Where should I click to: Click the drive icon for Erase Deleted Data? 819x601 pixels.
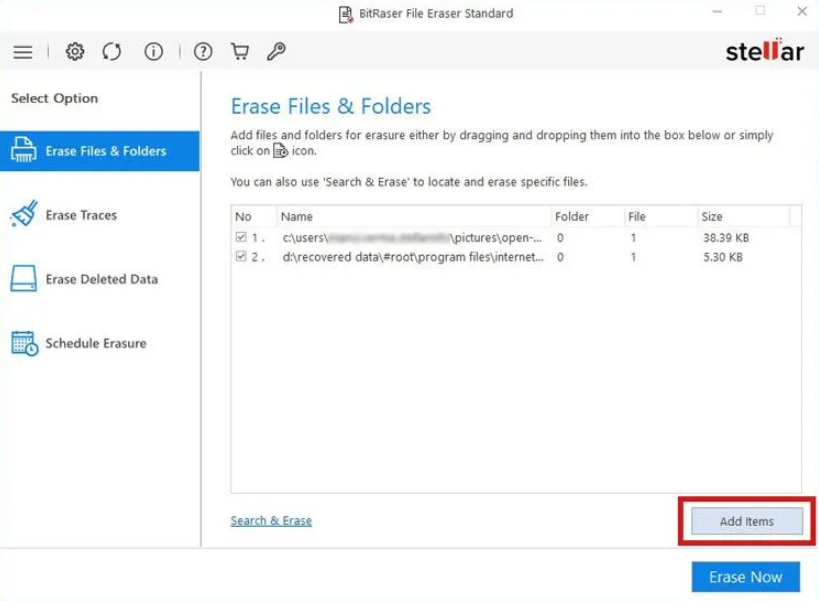[x=24, y=278]
